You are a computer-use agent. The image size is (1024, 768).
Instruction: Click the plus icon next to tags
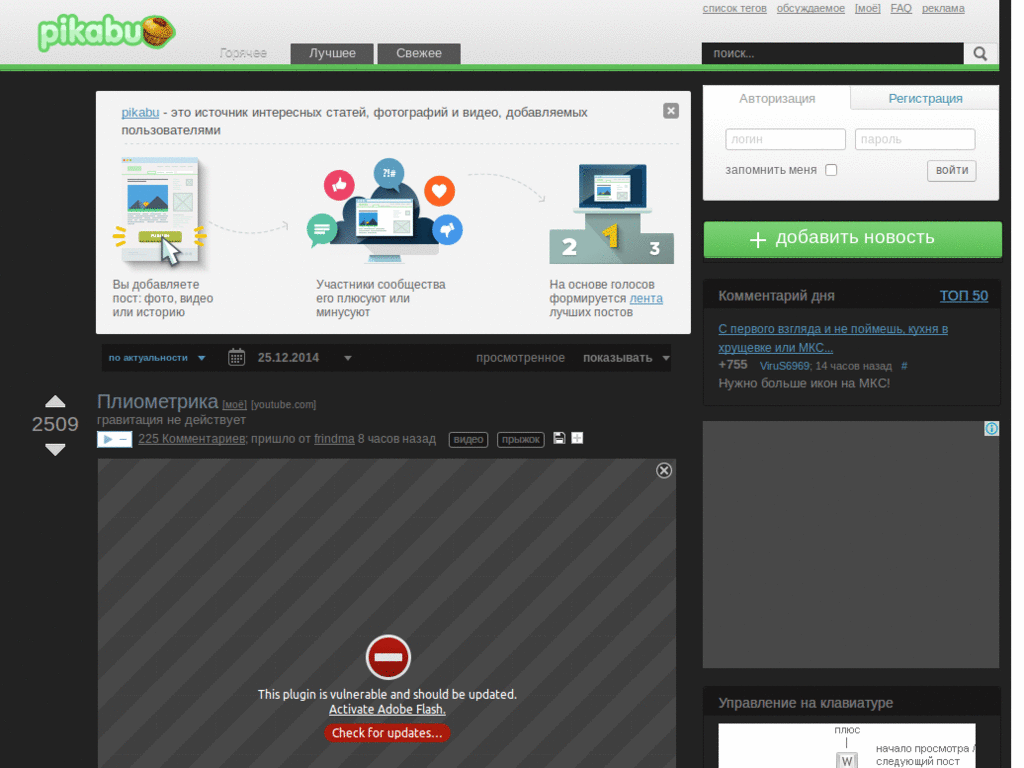tap(577, 438)
